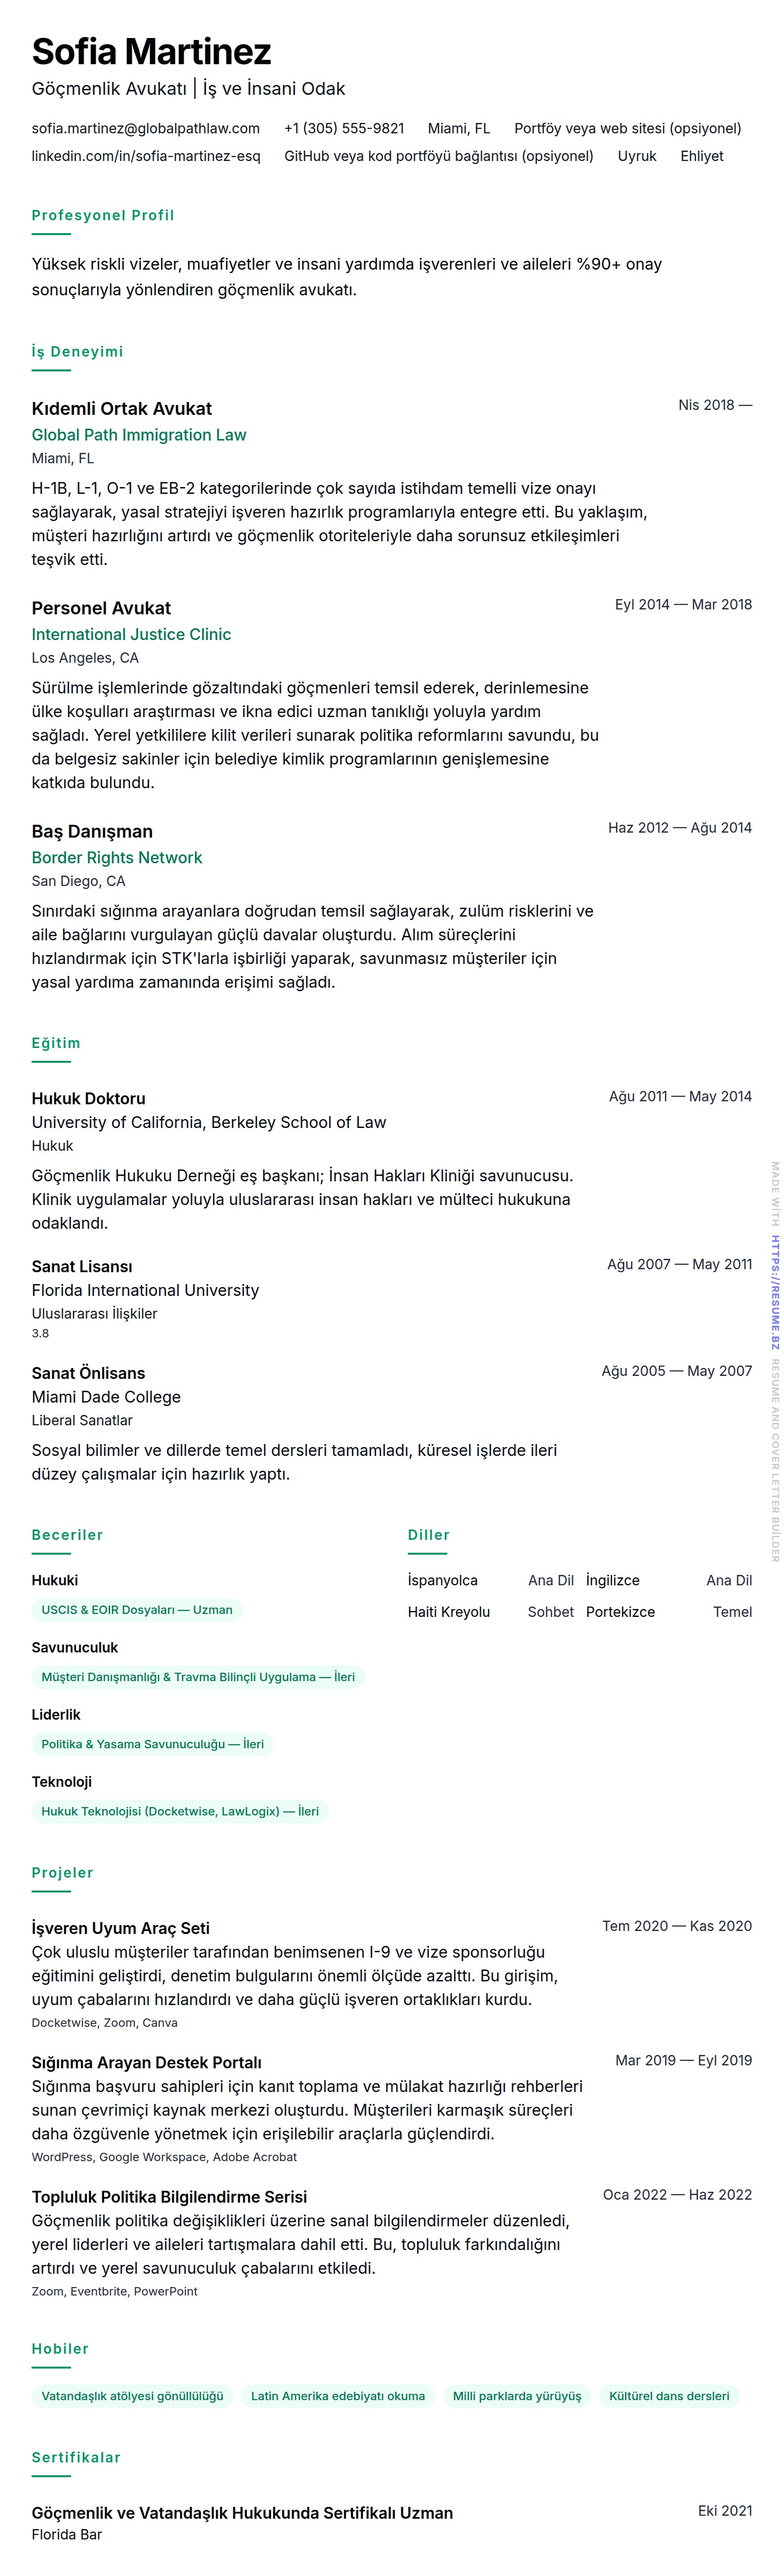Select the Vatandaşlık atölyesi gönüllülüğü hobby tag

coord(132,2395)
